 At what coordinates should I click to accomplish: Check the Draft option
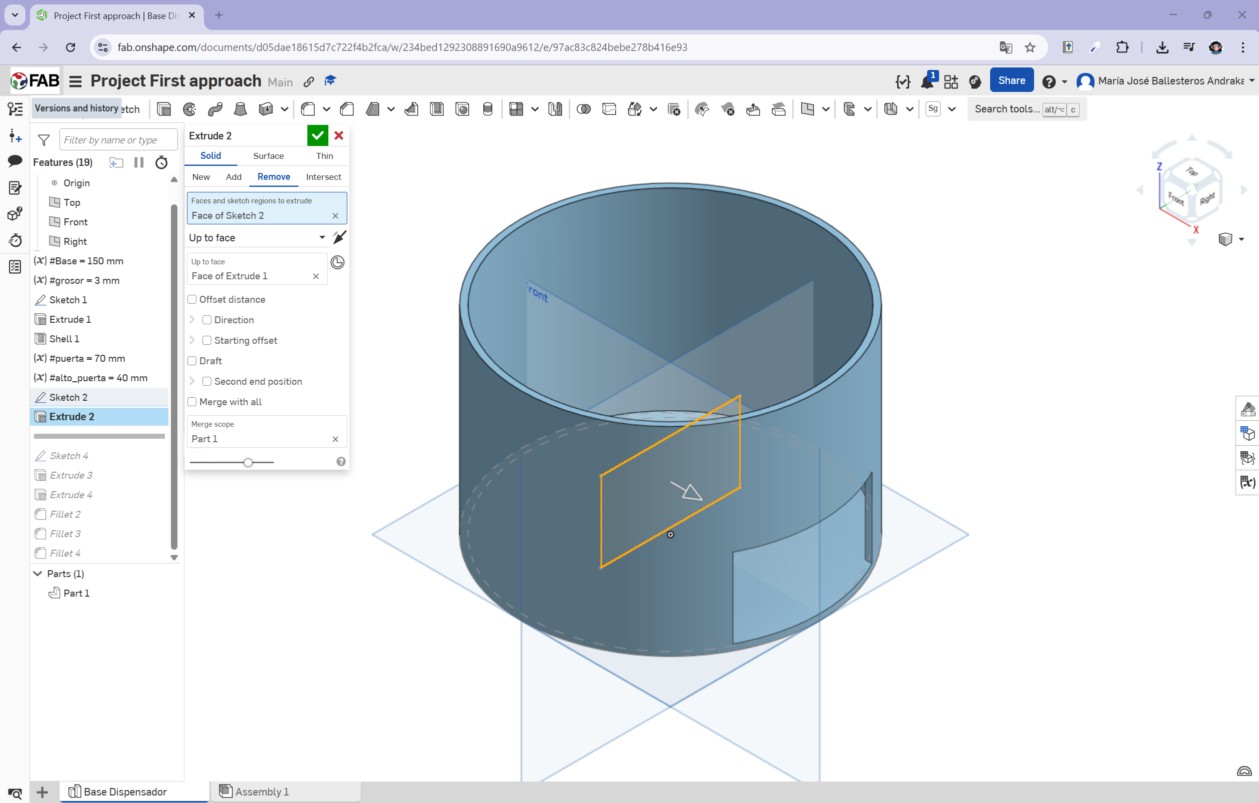(192, 361)
